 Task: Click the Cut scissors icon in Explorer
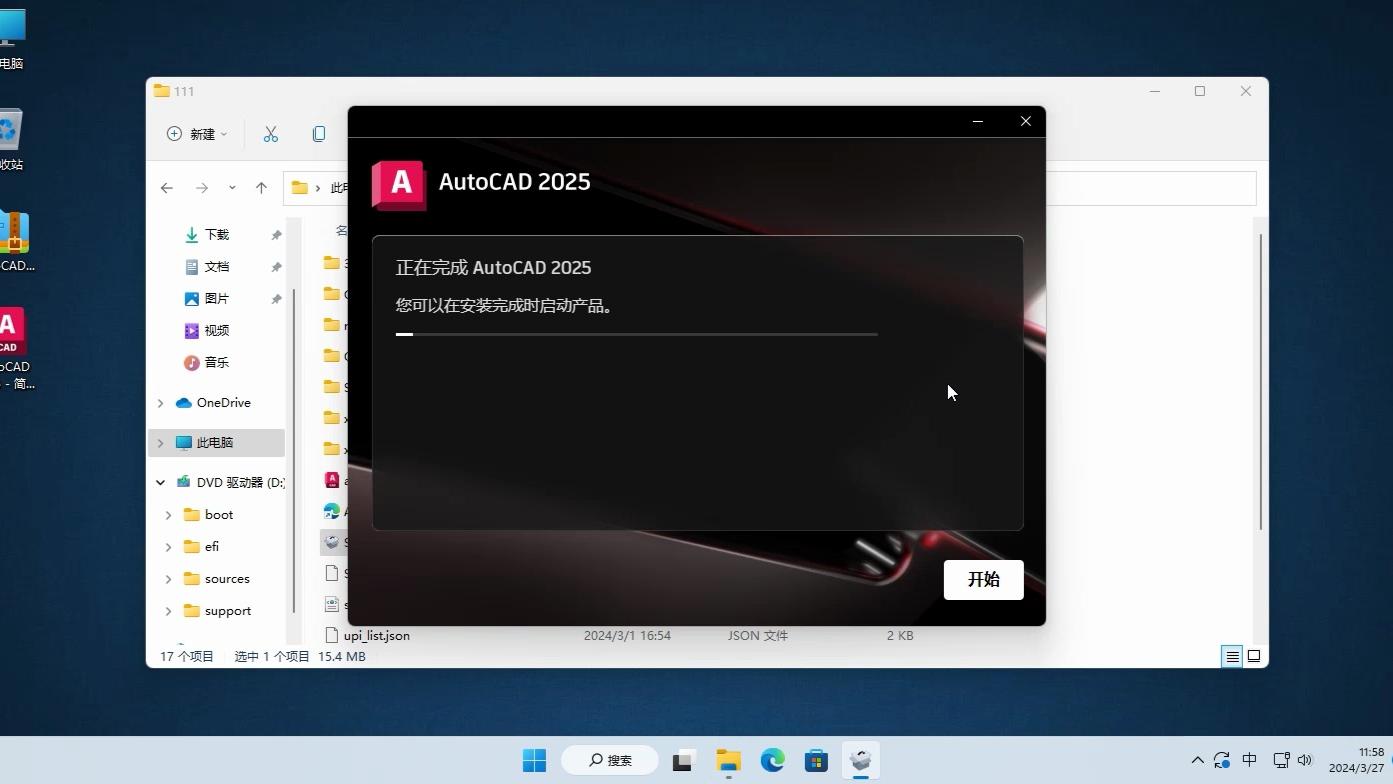(x=270, y=134)
